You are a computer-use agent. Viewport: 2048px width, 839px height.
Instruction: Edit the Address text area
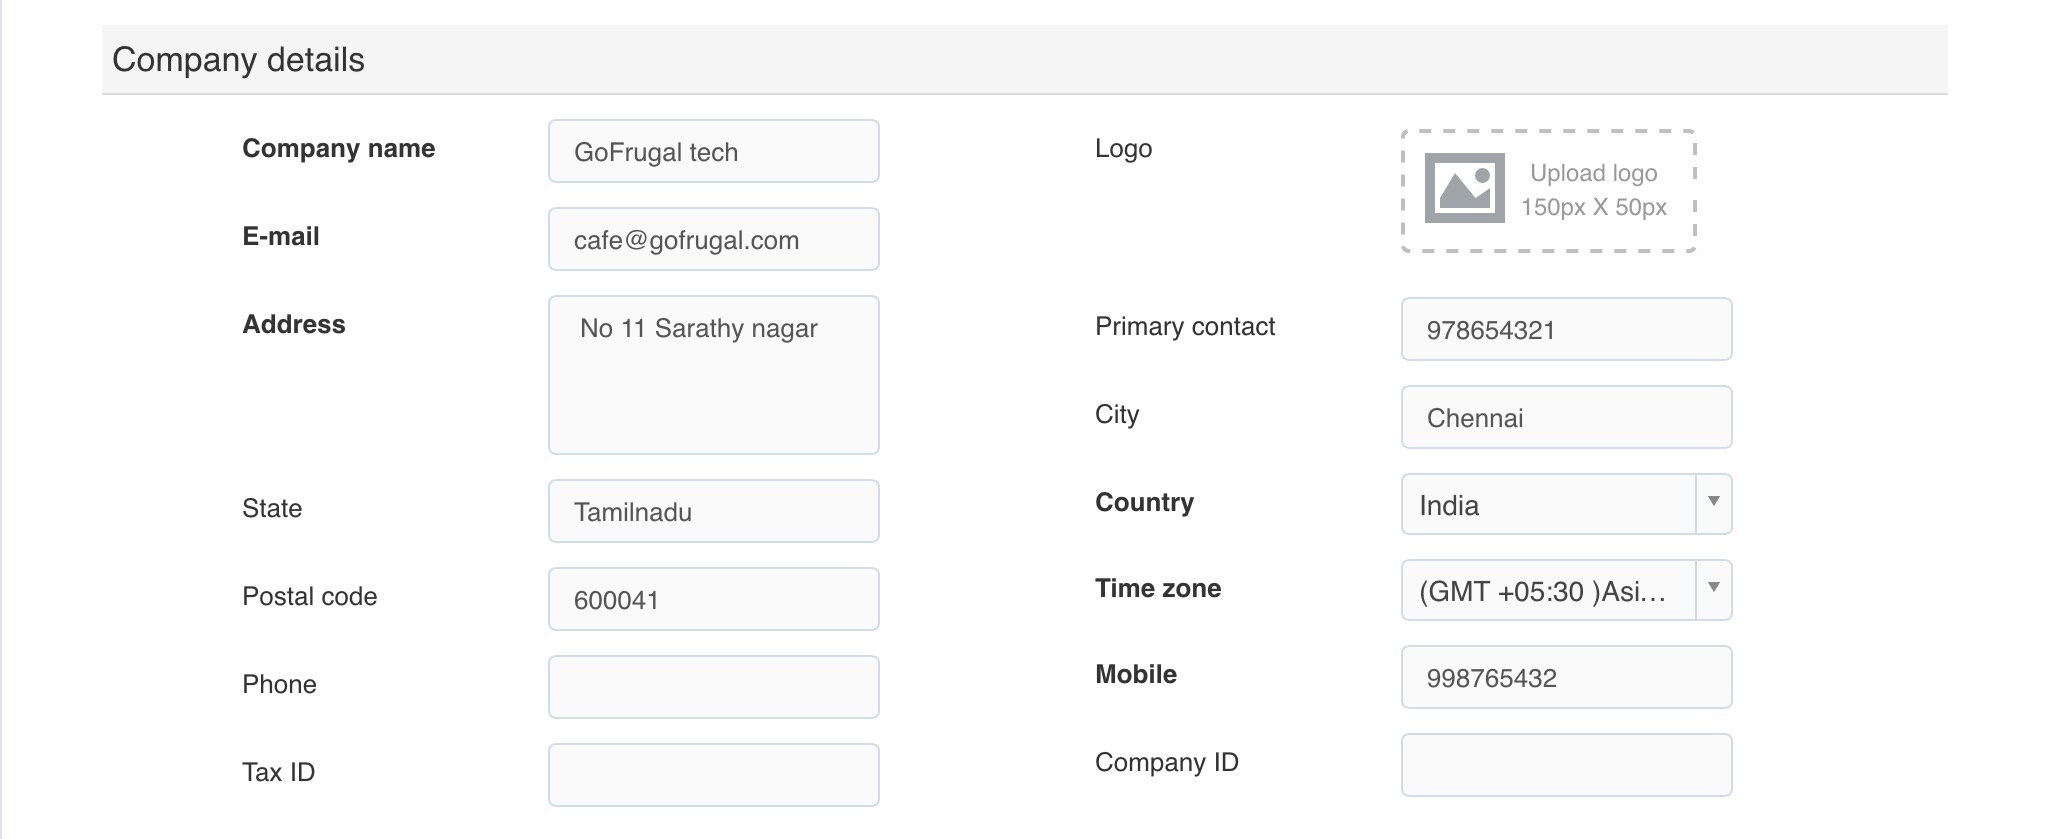[x=713, y=375]
